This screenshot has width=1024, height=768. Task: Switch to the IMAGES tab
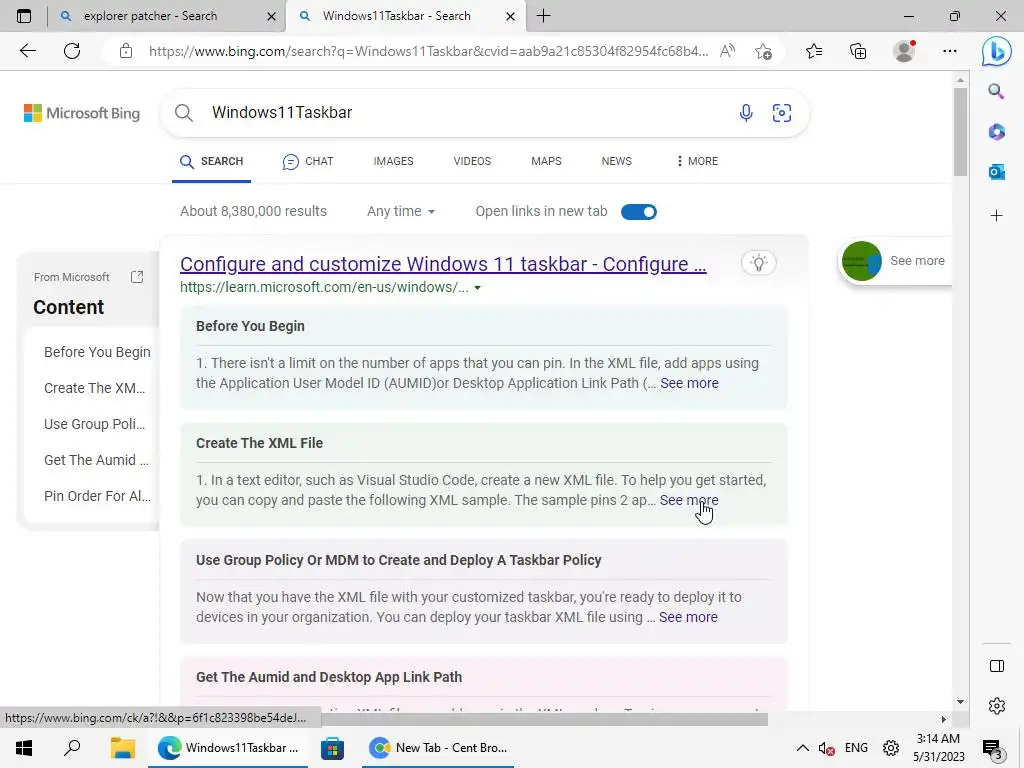(x=393, y=161)
